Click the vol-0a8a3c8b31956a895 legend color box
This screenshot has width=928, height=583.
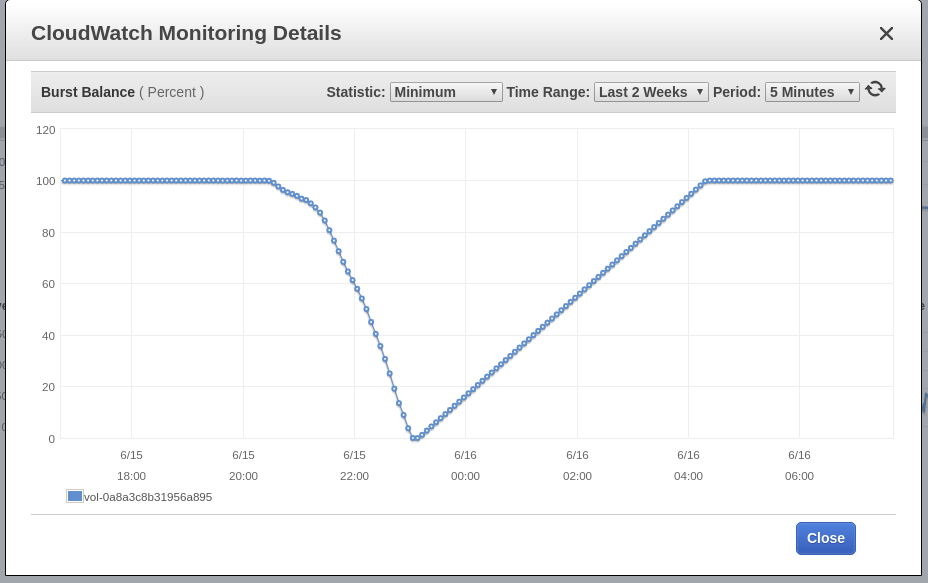coord(73,495)
